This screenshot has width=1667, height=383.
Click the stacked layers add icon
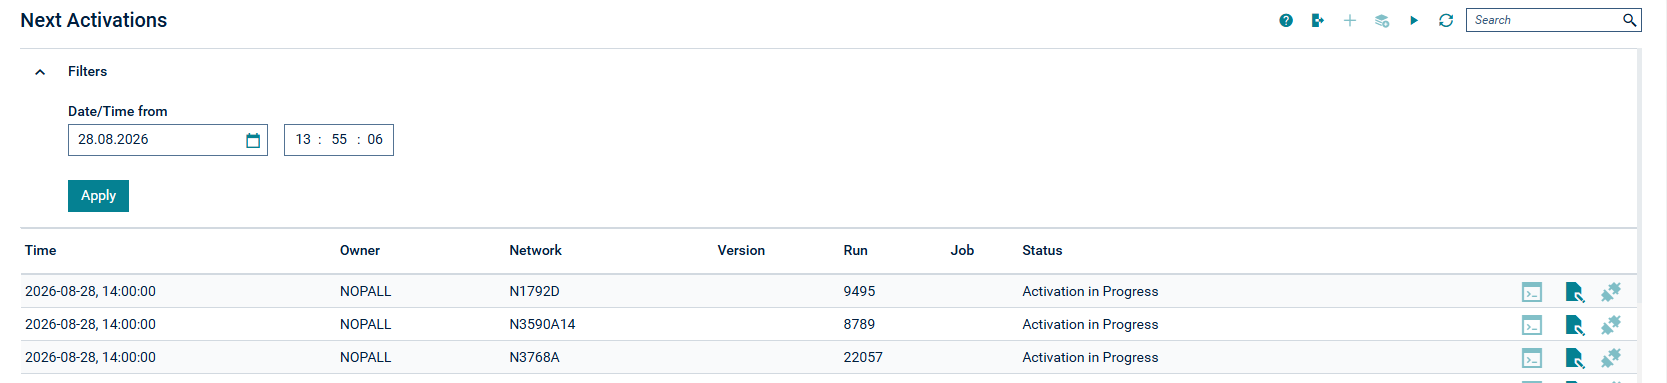1382,20
